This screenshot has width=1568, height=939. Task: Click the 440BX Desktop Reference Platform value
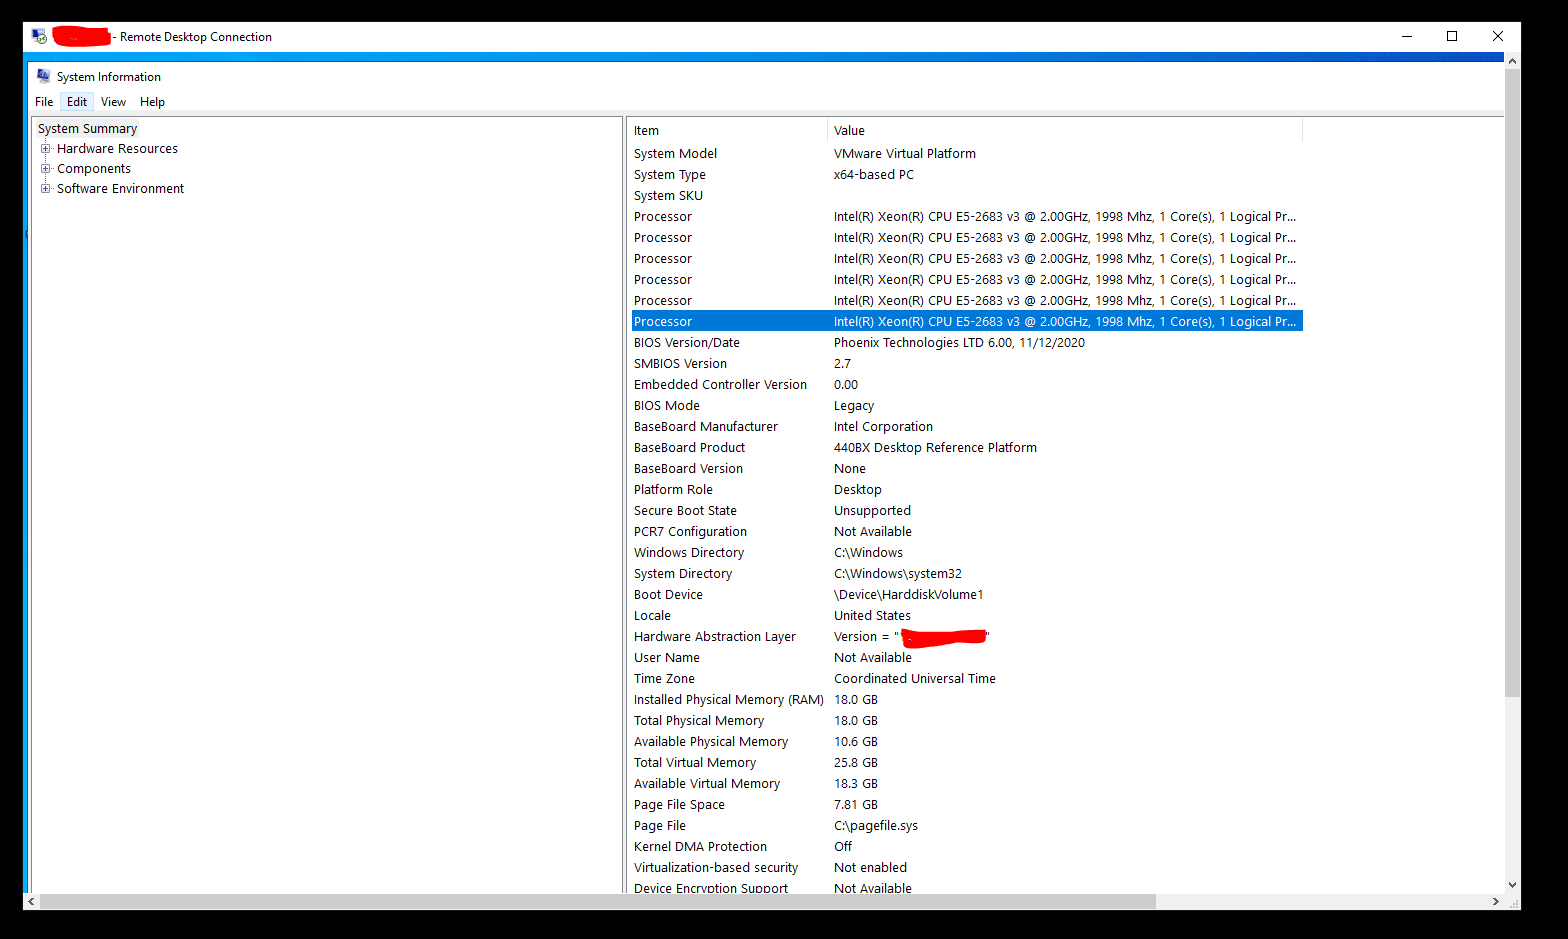click(935, 448)
